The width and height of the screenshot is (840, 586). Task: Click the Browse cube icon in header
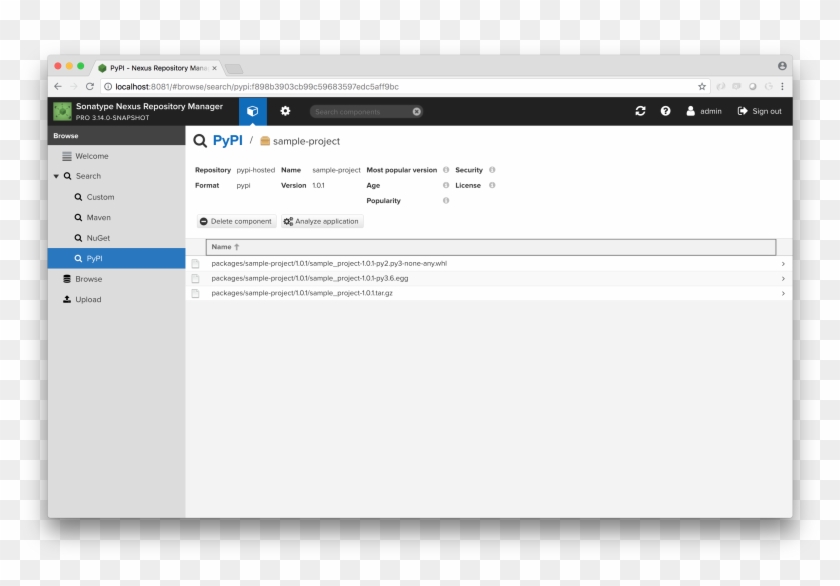tap(253, 111)
